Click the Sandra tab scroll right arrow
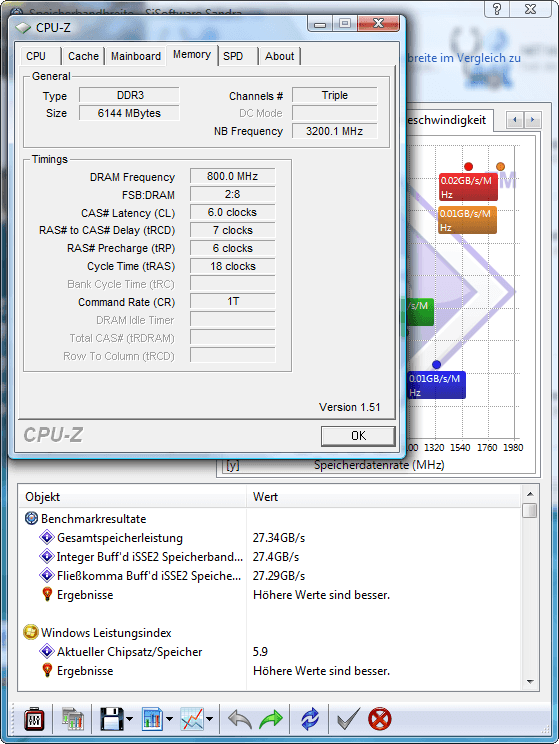The width and height of the screenshot is (559, 744). (532, 120)
